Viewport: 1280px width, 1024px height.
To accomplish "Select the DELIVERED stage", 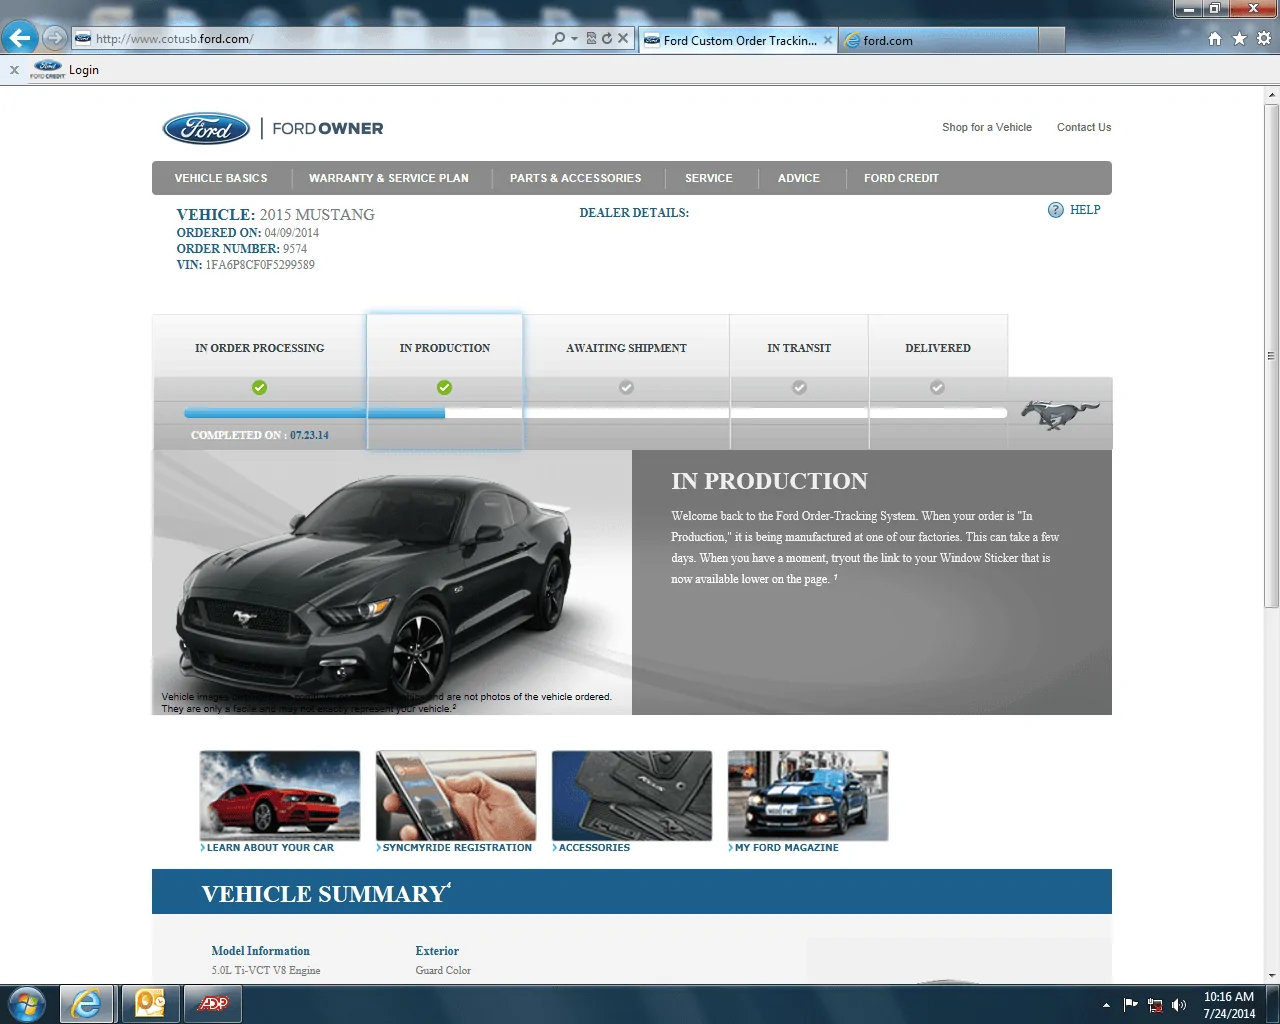I will (938, 348).
